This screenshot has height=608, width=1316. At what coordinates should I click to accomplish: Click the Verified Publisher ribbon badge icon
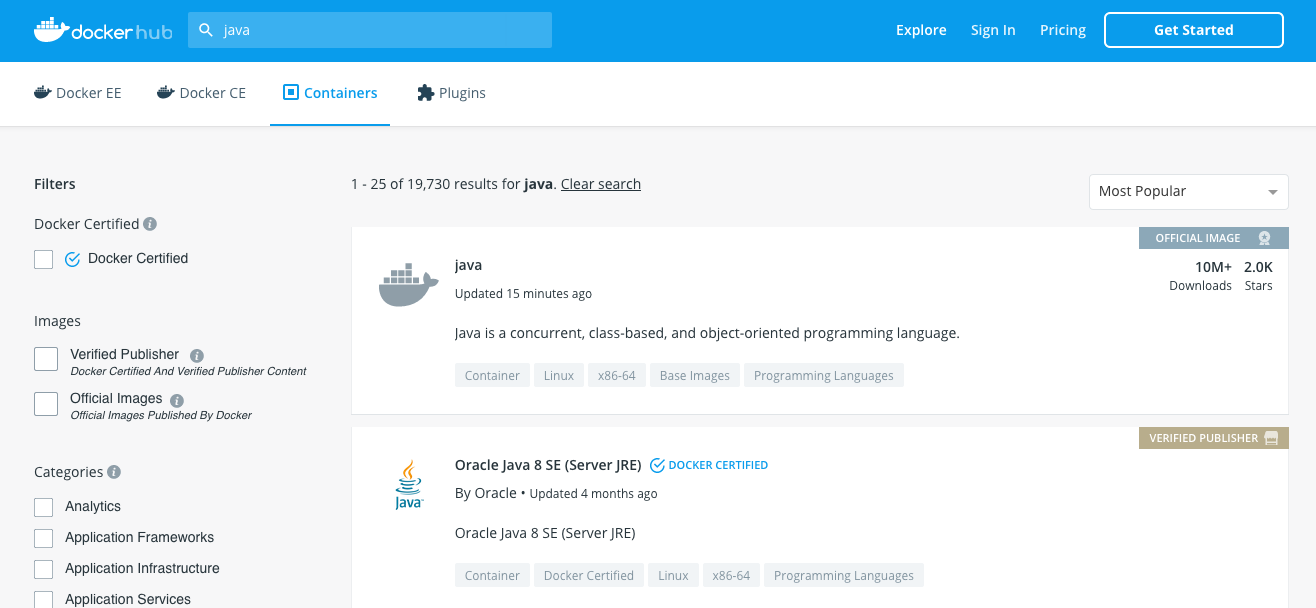coord(1271,438)
